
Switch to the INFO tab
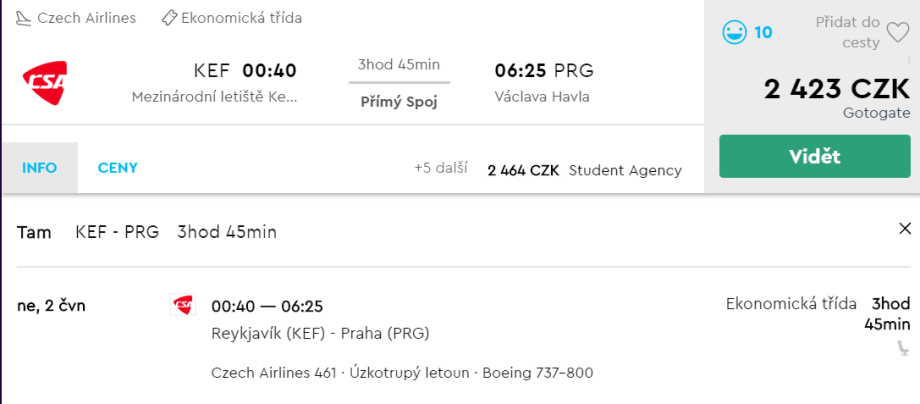tap(39, 168)
